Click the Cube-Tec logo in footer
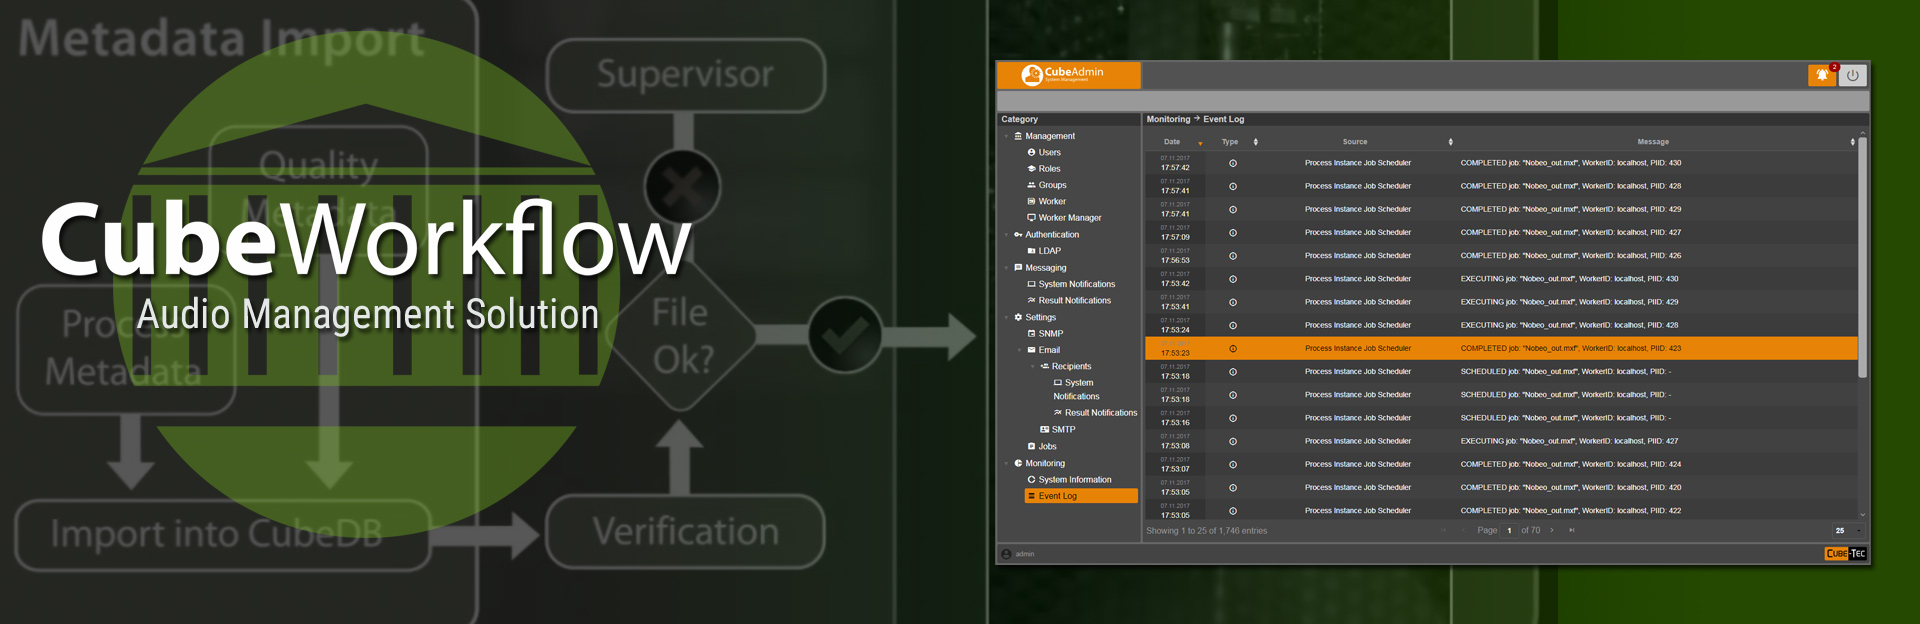This screenshot has width=1920, height=624. (x=1845, y=554)
